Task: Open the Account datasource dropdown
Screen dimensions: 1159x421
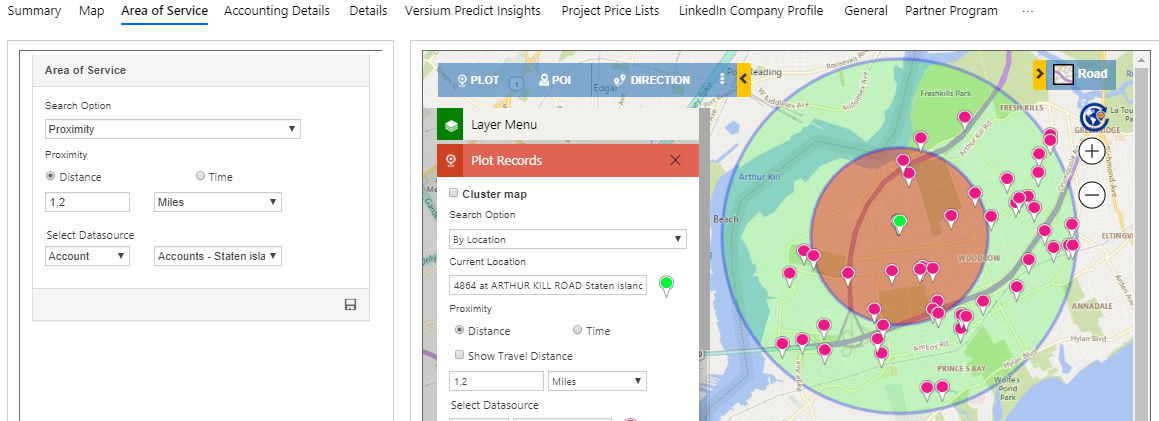Action: (88, 256)
